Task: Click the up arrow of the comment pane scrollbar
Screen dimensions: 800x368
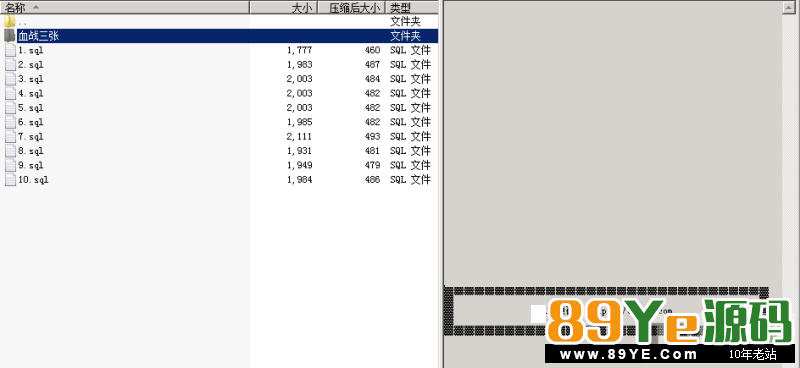Action: coord(788,7)
